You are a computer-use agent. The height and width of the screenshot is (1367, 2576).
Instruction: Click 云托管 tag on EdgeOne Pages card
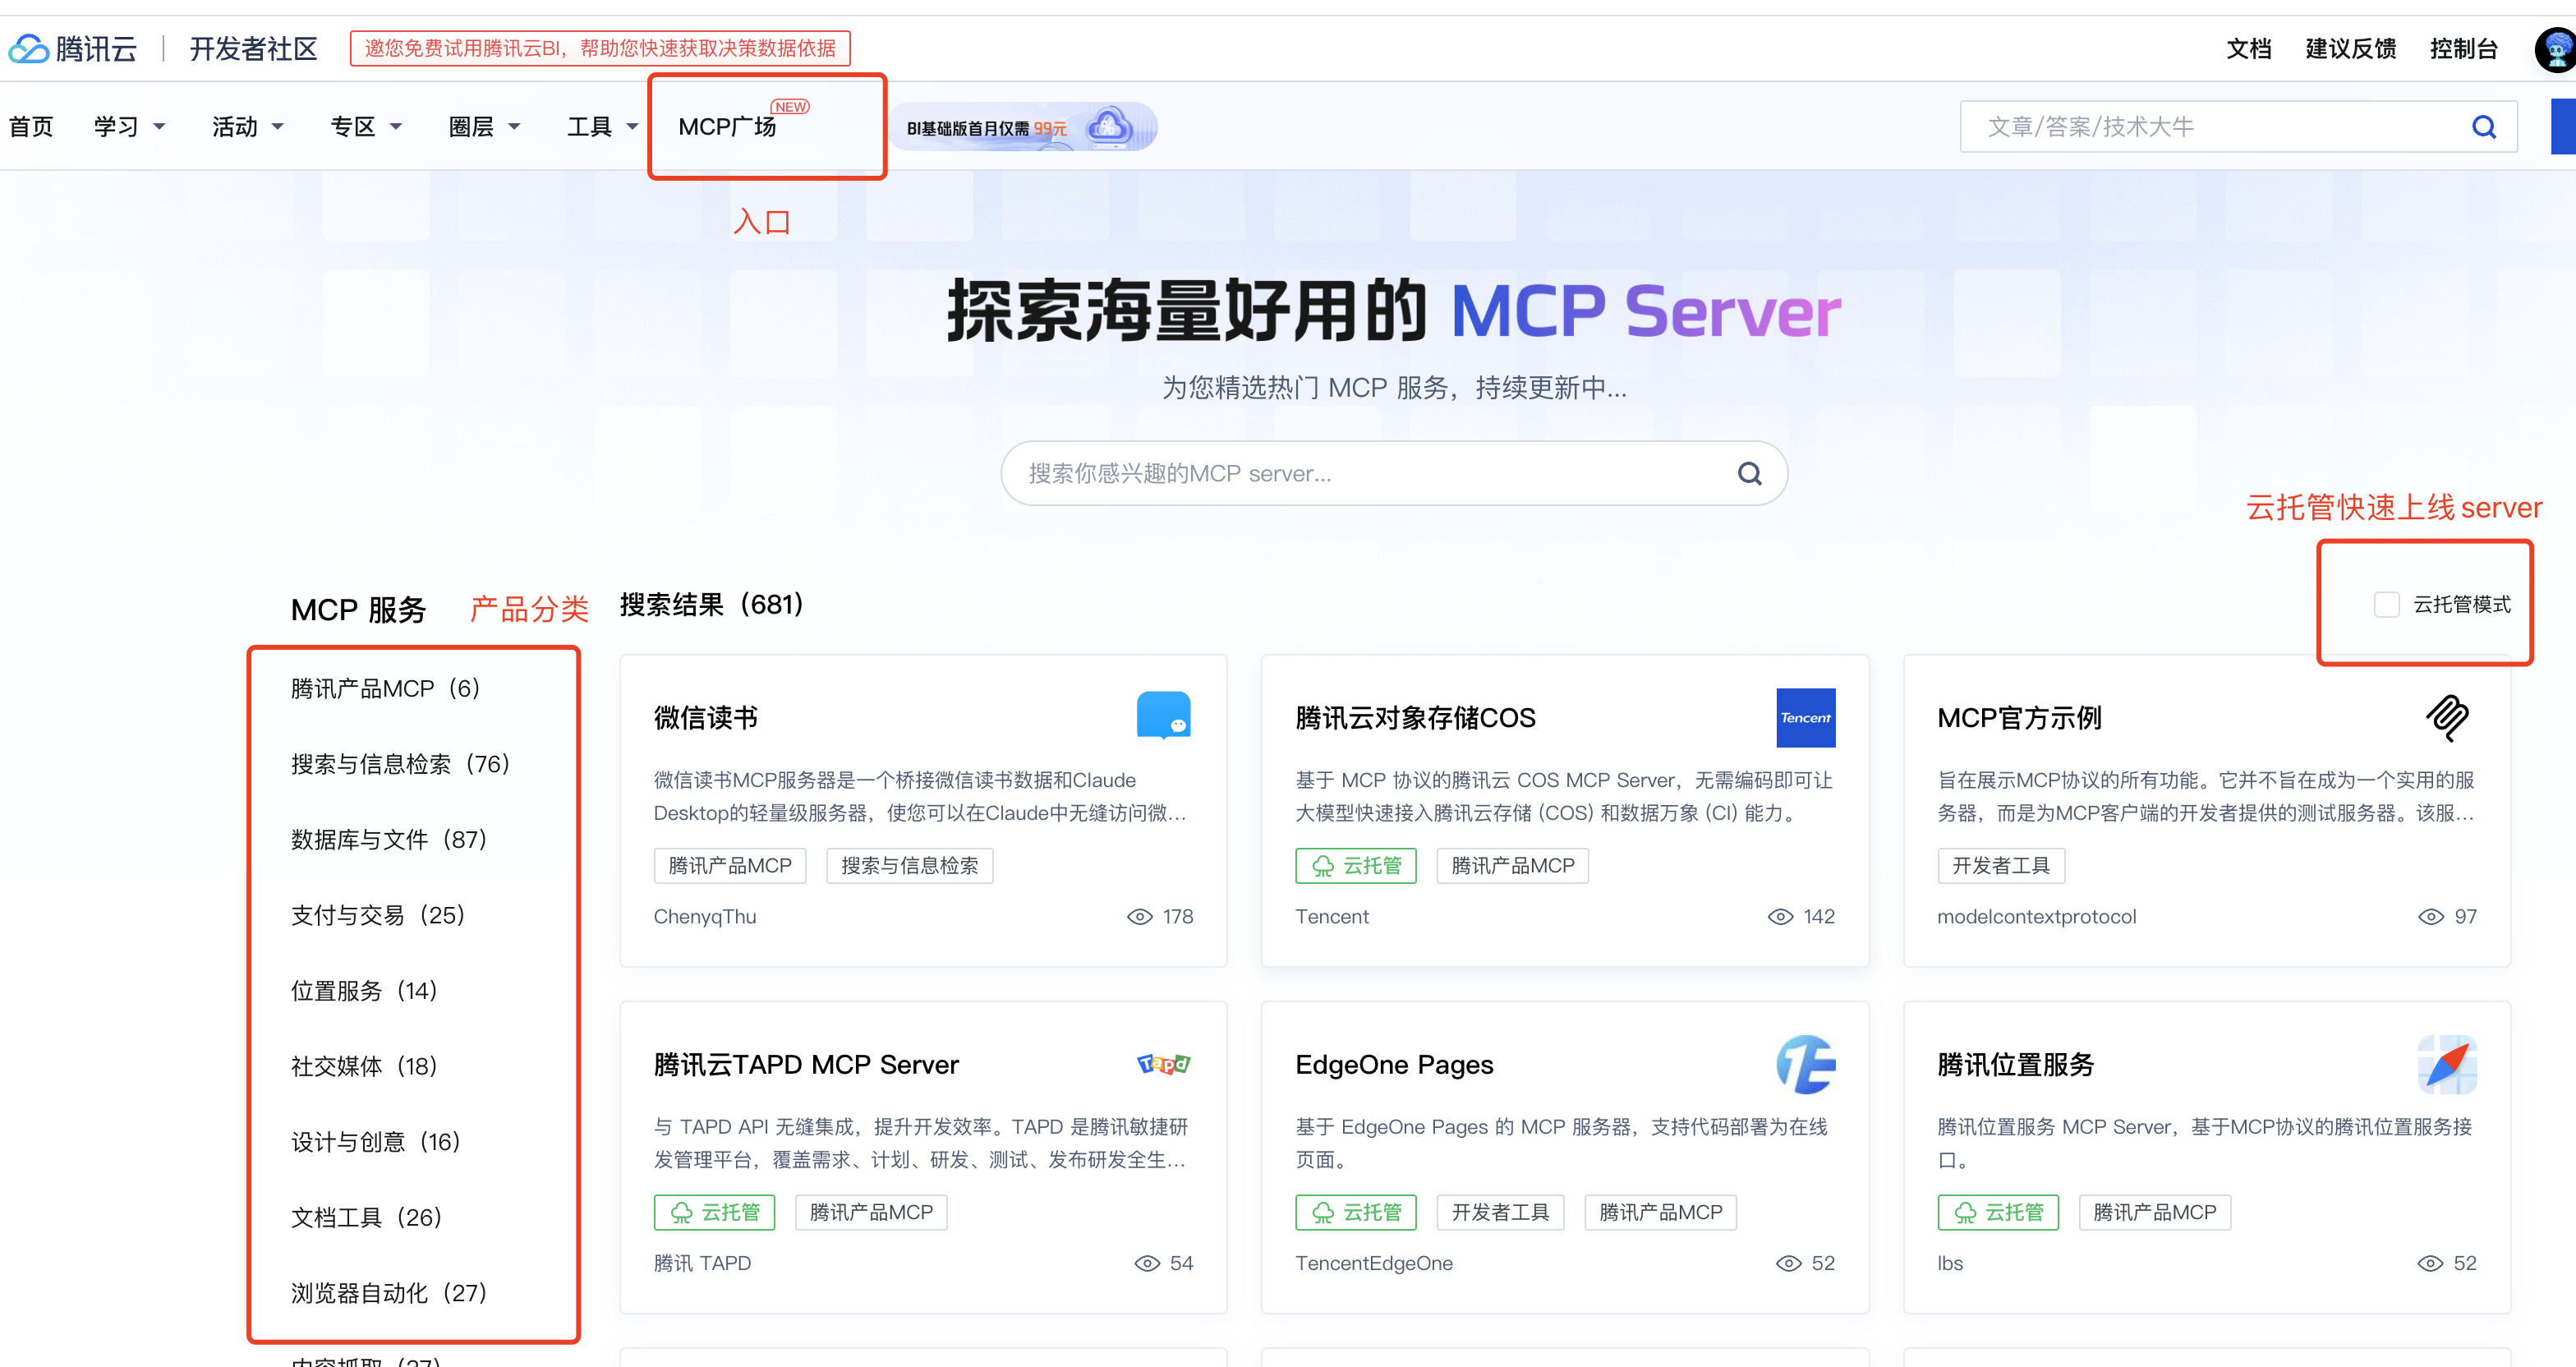point(1356,1212)
